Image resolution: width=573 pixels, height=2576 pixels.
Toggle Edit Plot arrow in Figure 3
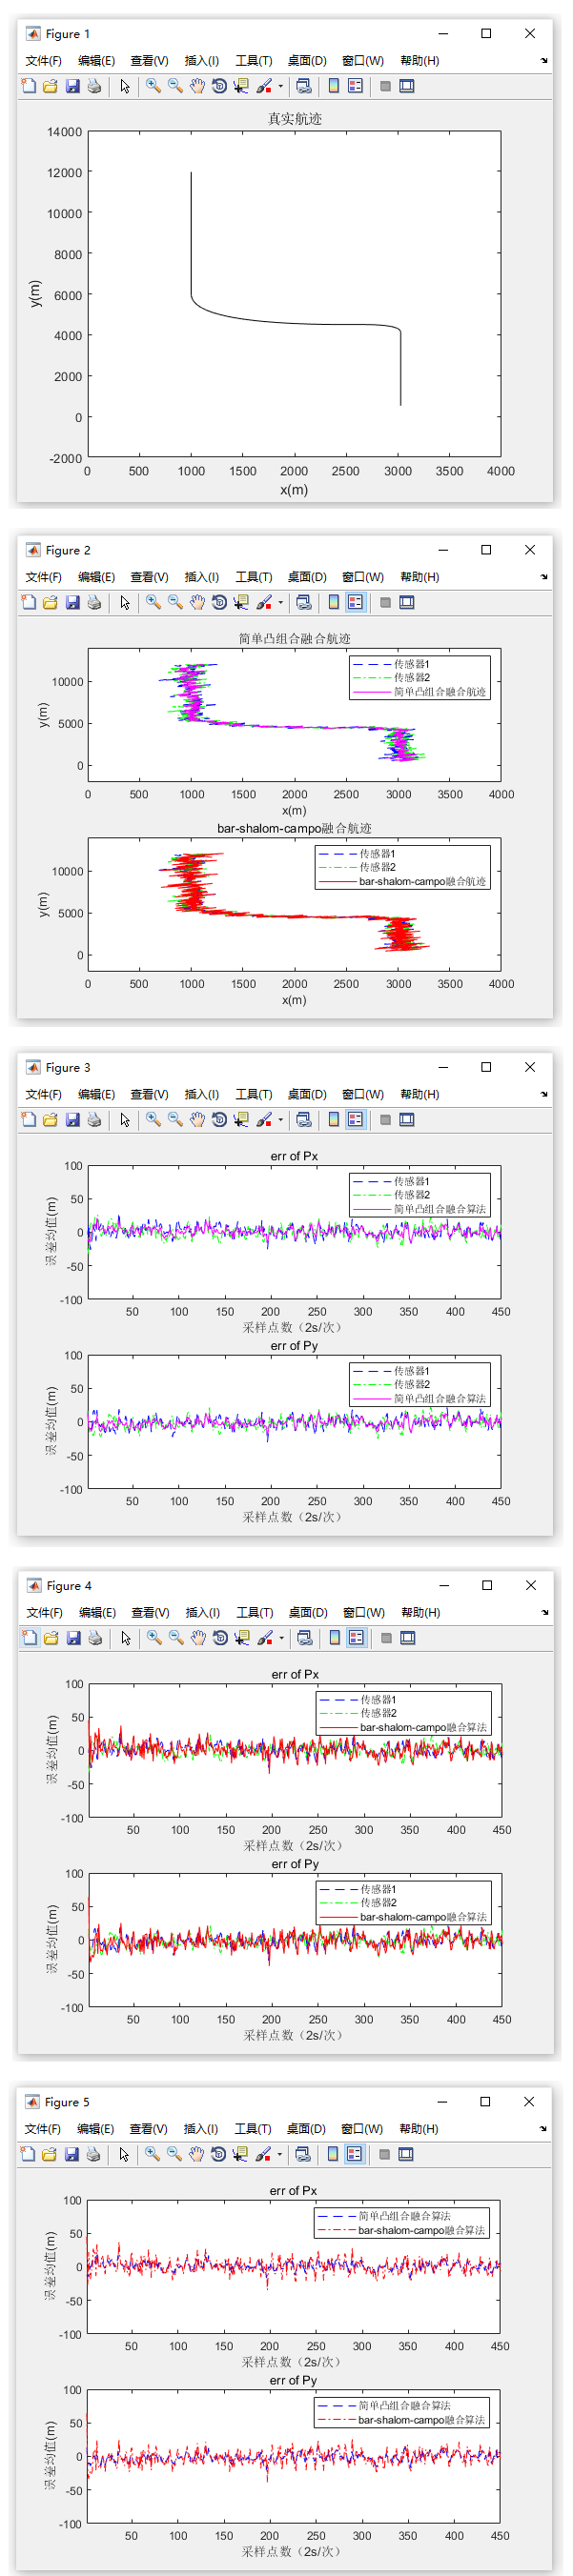(x=125, y=1120)
